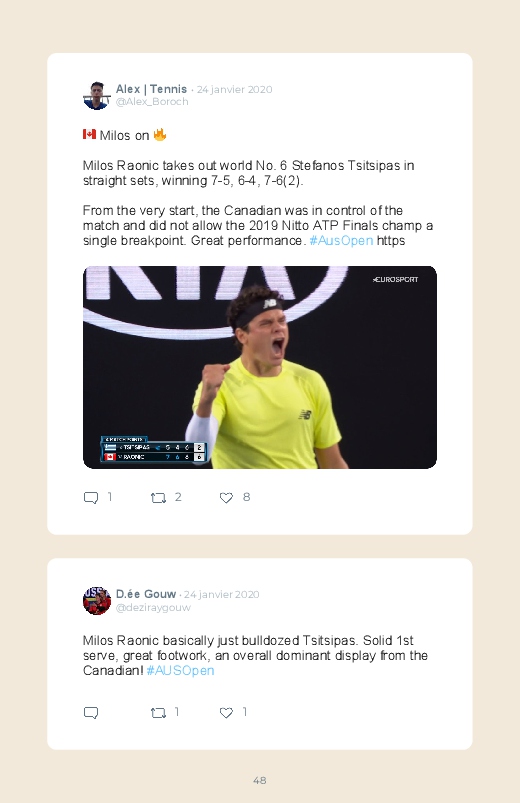Click the scoreboard overlay in the image
The height and width of the screenshot is (803, 520).
click(x=154, y=449)
